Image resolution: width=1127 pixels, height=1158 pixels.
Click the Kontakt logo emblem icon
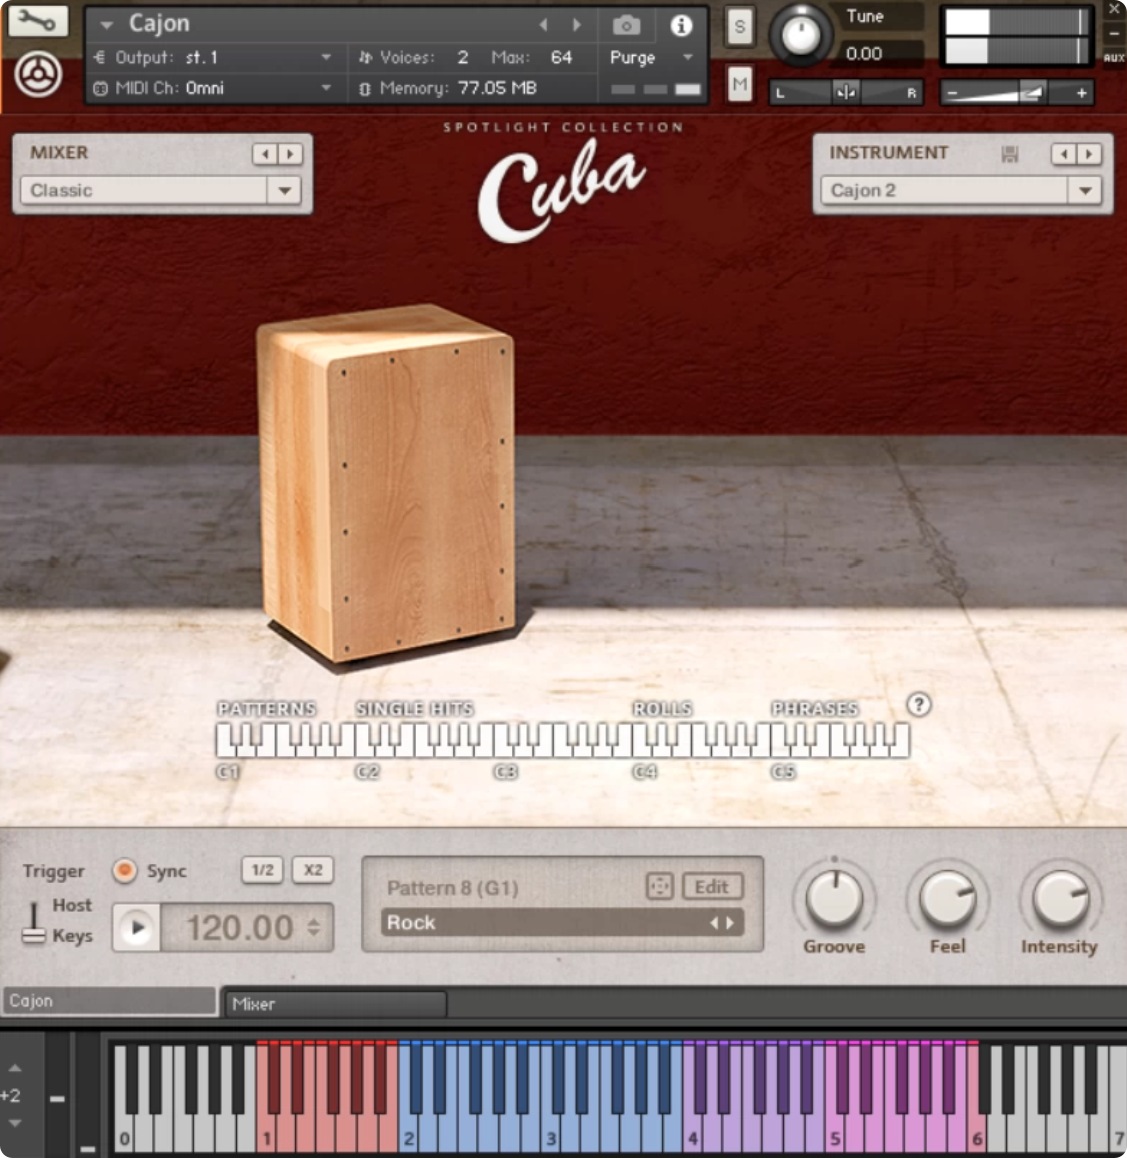click(38, 75)
